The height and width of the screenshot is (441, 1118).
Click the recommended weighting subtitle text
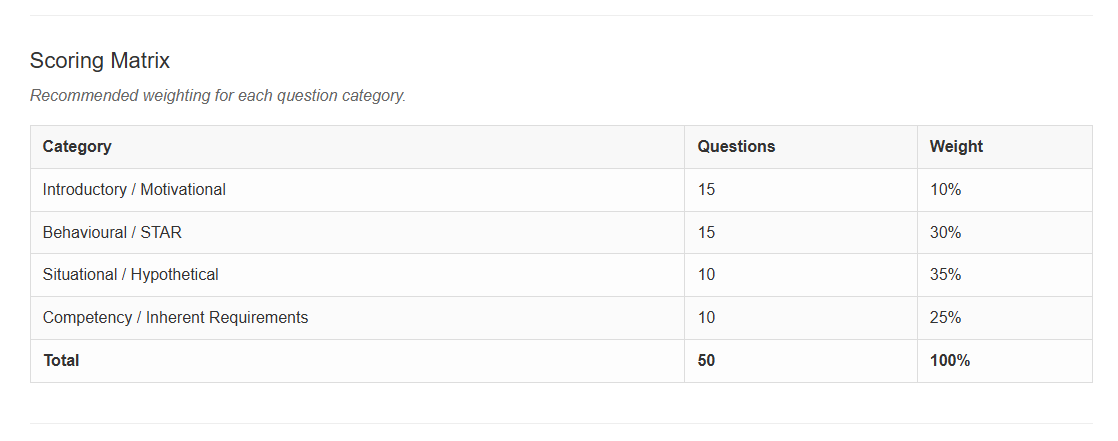coord(217,95)
